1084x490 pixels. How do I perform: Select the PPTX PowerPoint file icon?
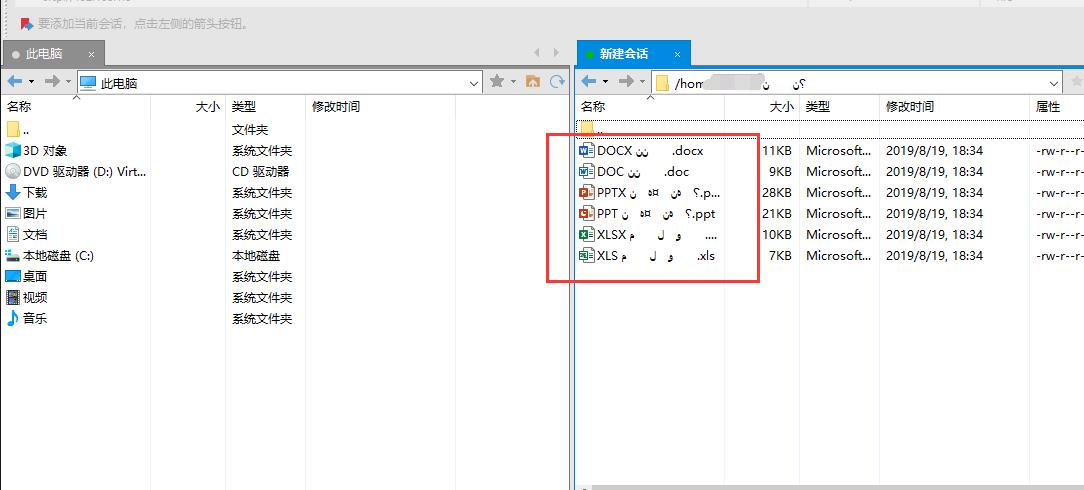(586, 192)
